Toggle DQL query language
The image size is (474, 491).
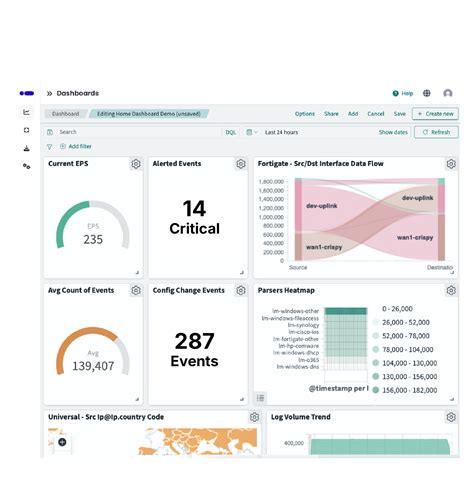click(x=231, y=132)
